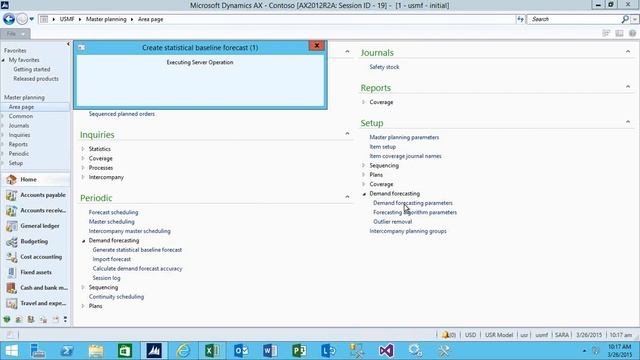
Task: Expand Coverage under Reports
Action: pyautogui.click(x=363, y=102)
